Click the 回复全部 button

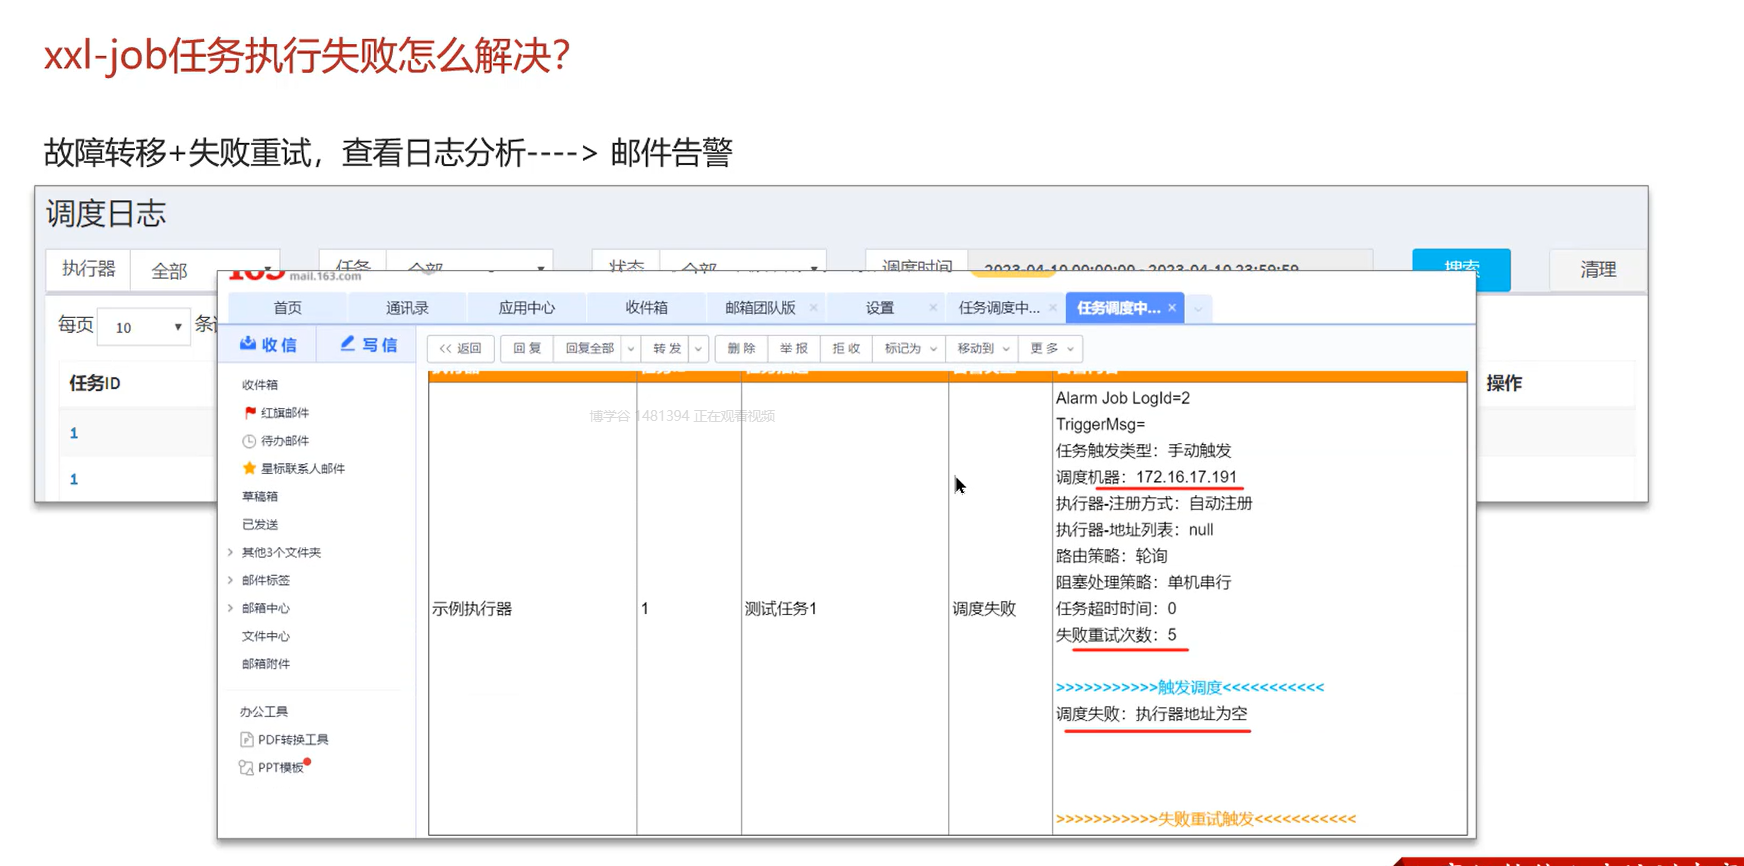pos(589,348)
